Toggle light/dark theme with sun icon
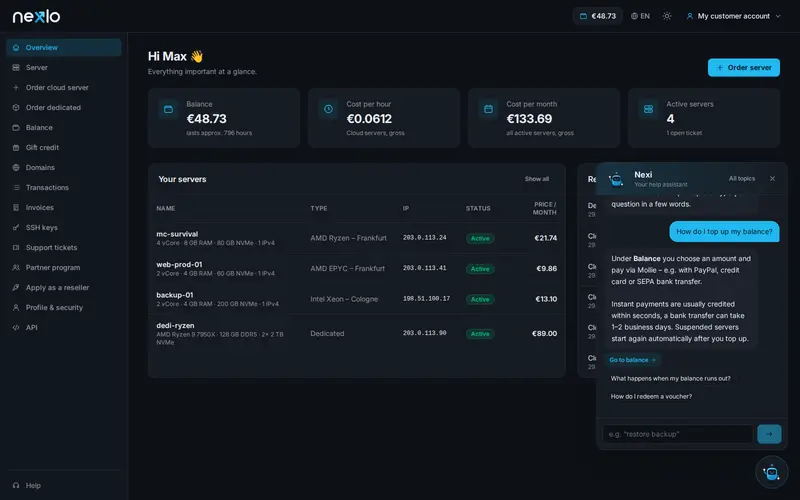Image resolution: width=800 pixels, height=500 pixels. click(667, 16)
